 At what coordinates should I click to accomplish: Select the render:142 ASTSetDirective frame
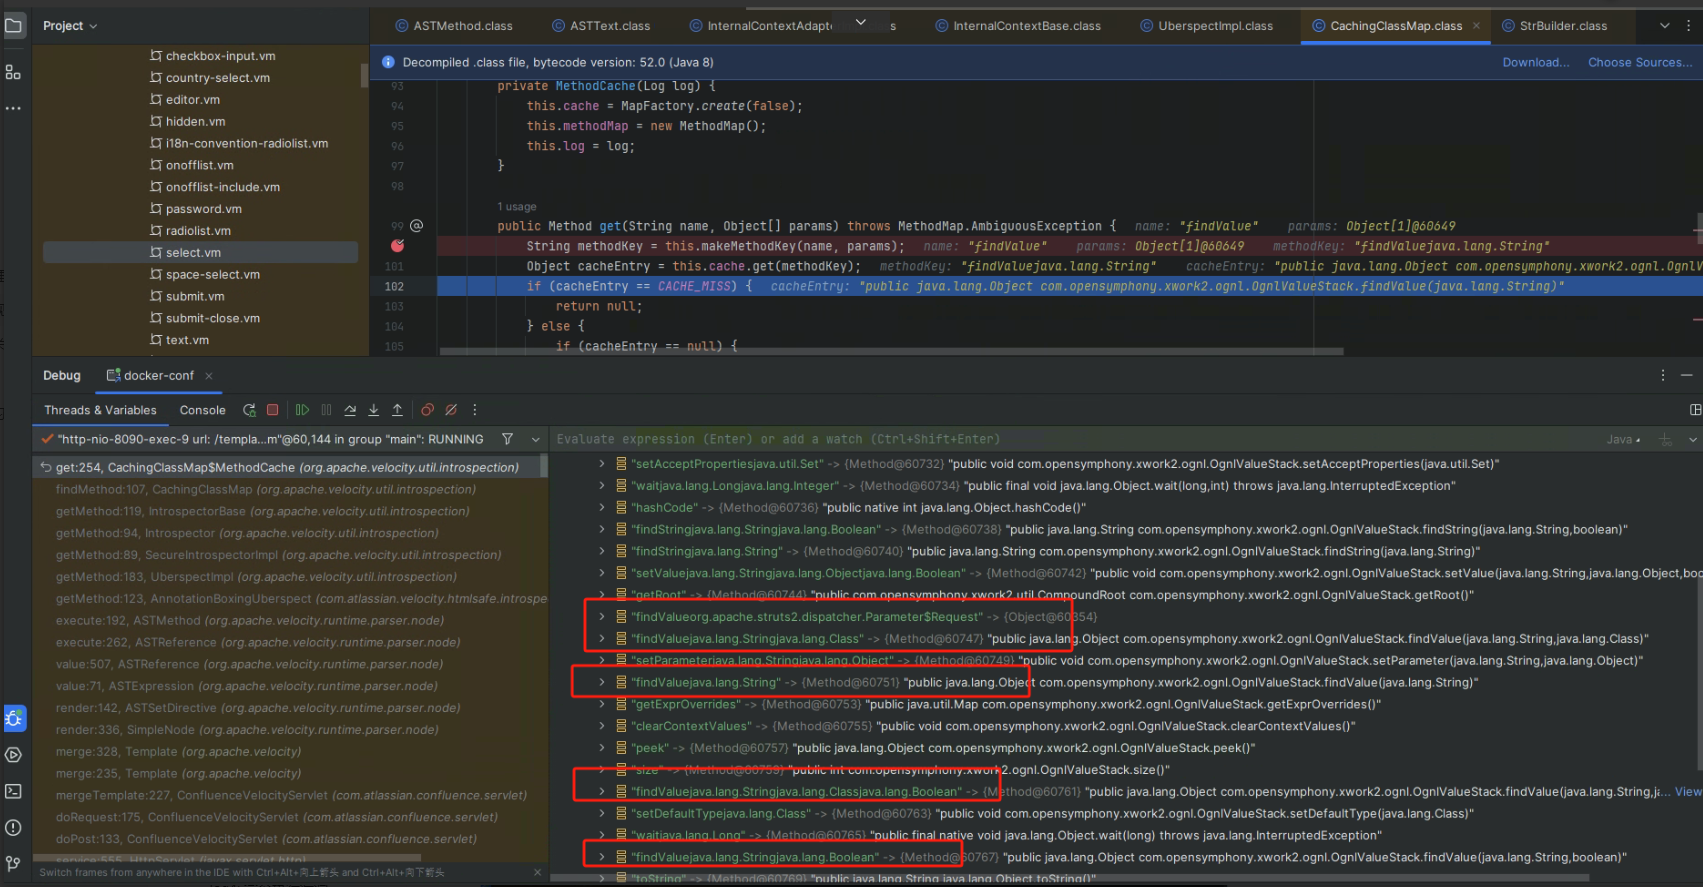pos(290,708)
